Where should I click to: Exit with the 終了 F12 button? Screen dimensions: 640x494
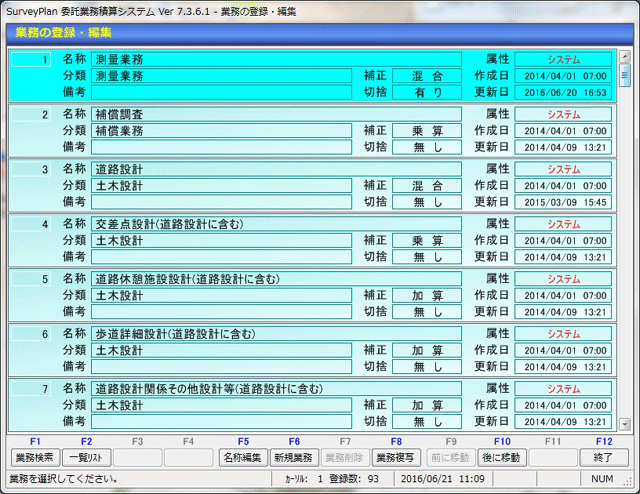[604, 458]
